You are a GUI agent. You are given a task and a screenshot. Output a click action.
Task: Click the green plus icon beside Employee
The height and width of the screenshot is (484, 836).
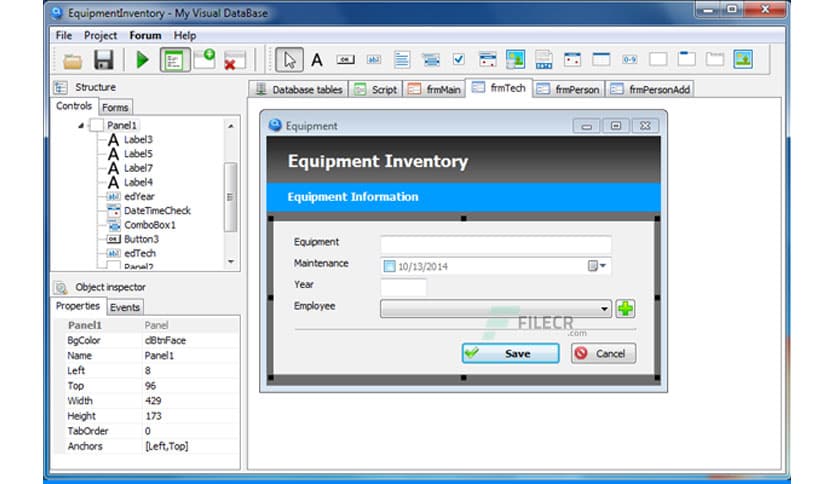[625, 309]
